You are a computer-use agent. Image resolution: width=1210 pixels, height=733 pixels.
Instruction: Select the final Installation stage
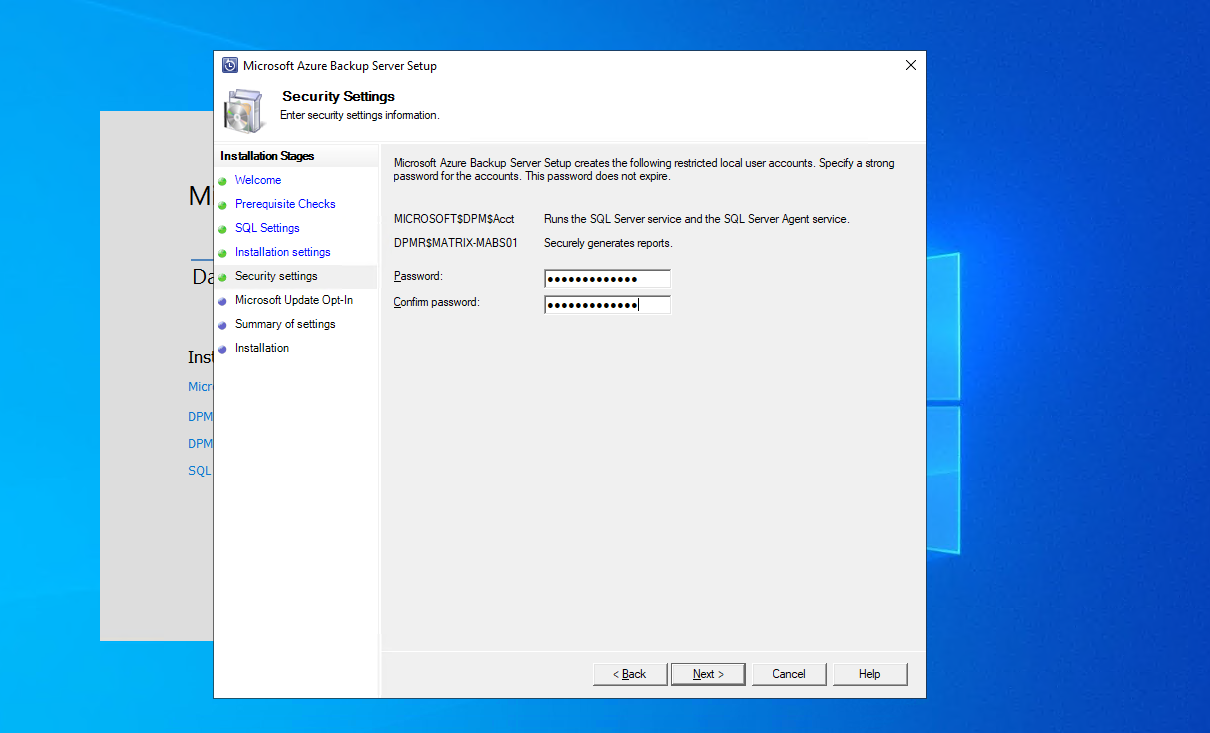(x=262, y=348)
